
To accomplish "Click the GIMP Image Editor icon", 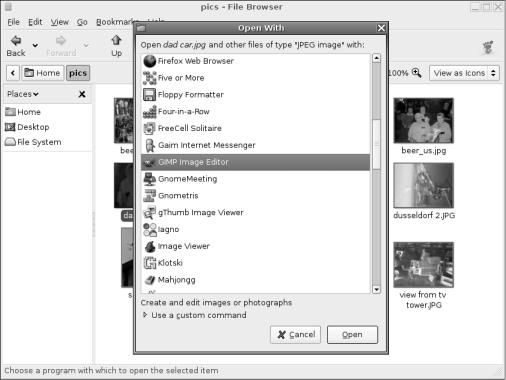I will [x=149, y=162].
